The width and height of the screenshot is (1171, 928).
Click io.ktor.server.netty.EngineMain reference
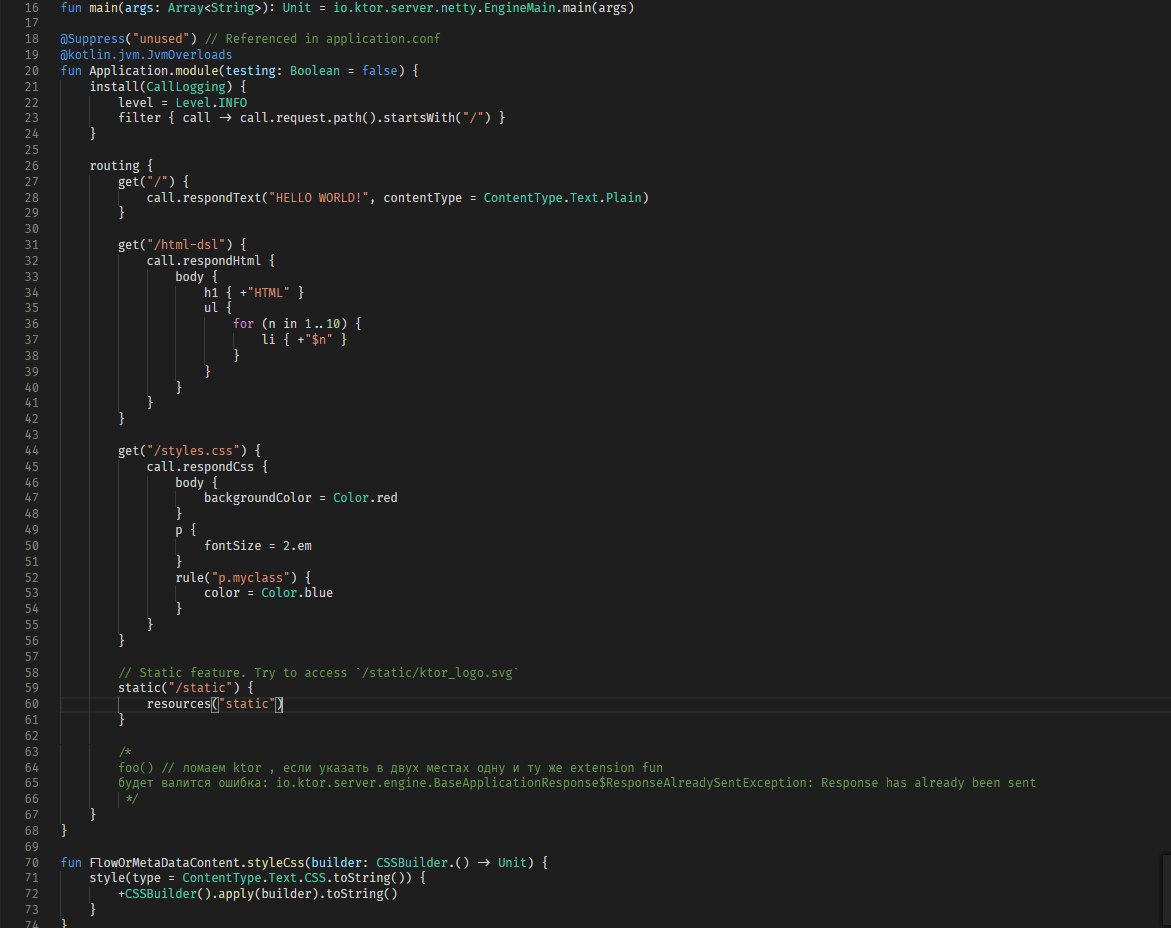[x=444, y=8]
